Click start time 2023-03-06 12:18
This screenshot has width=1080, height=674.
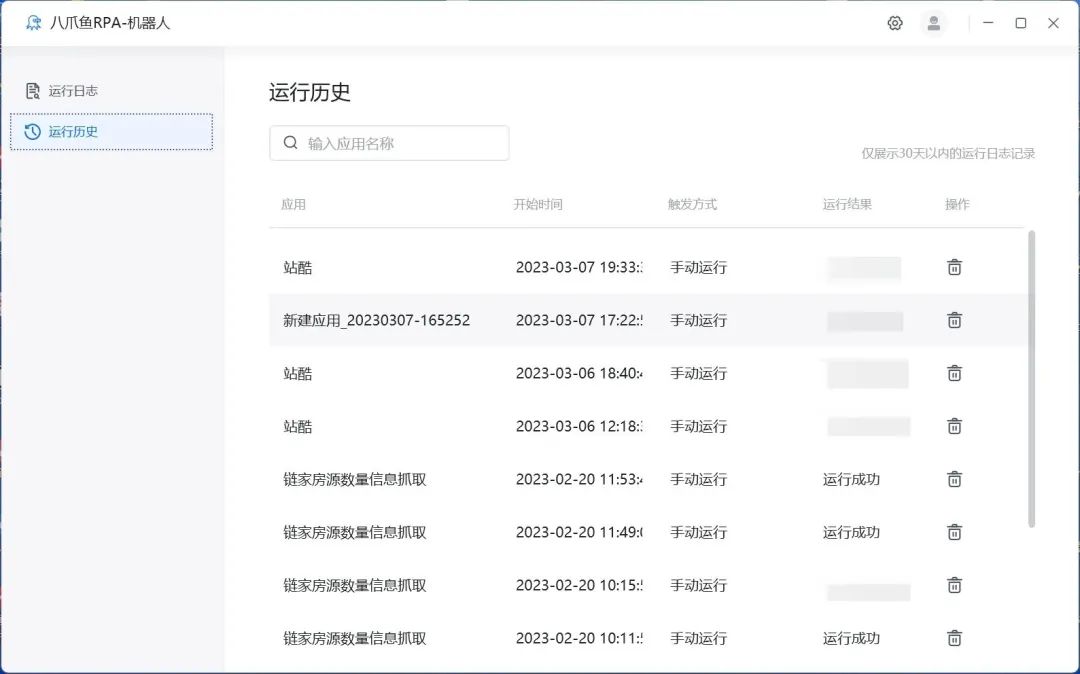(x=579, y=426)
